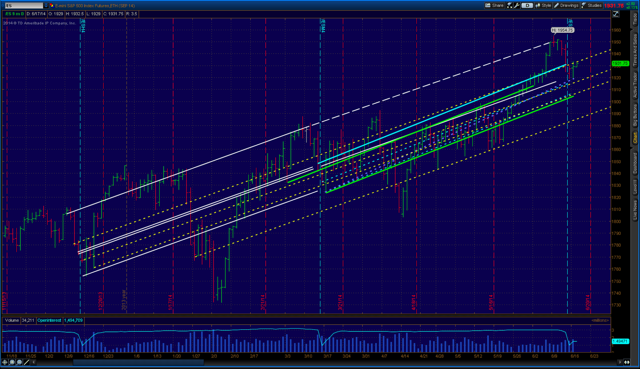
Task: Open the D timeframe selector
Action: tap(527, 5)
